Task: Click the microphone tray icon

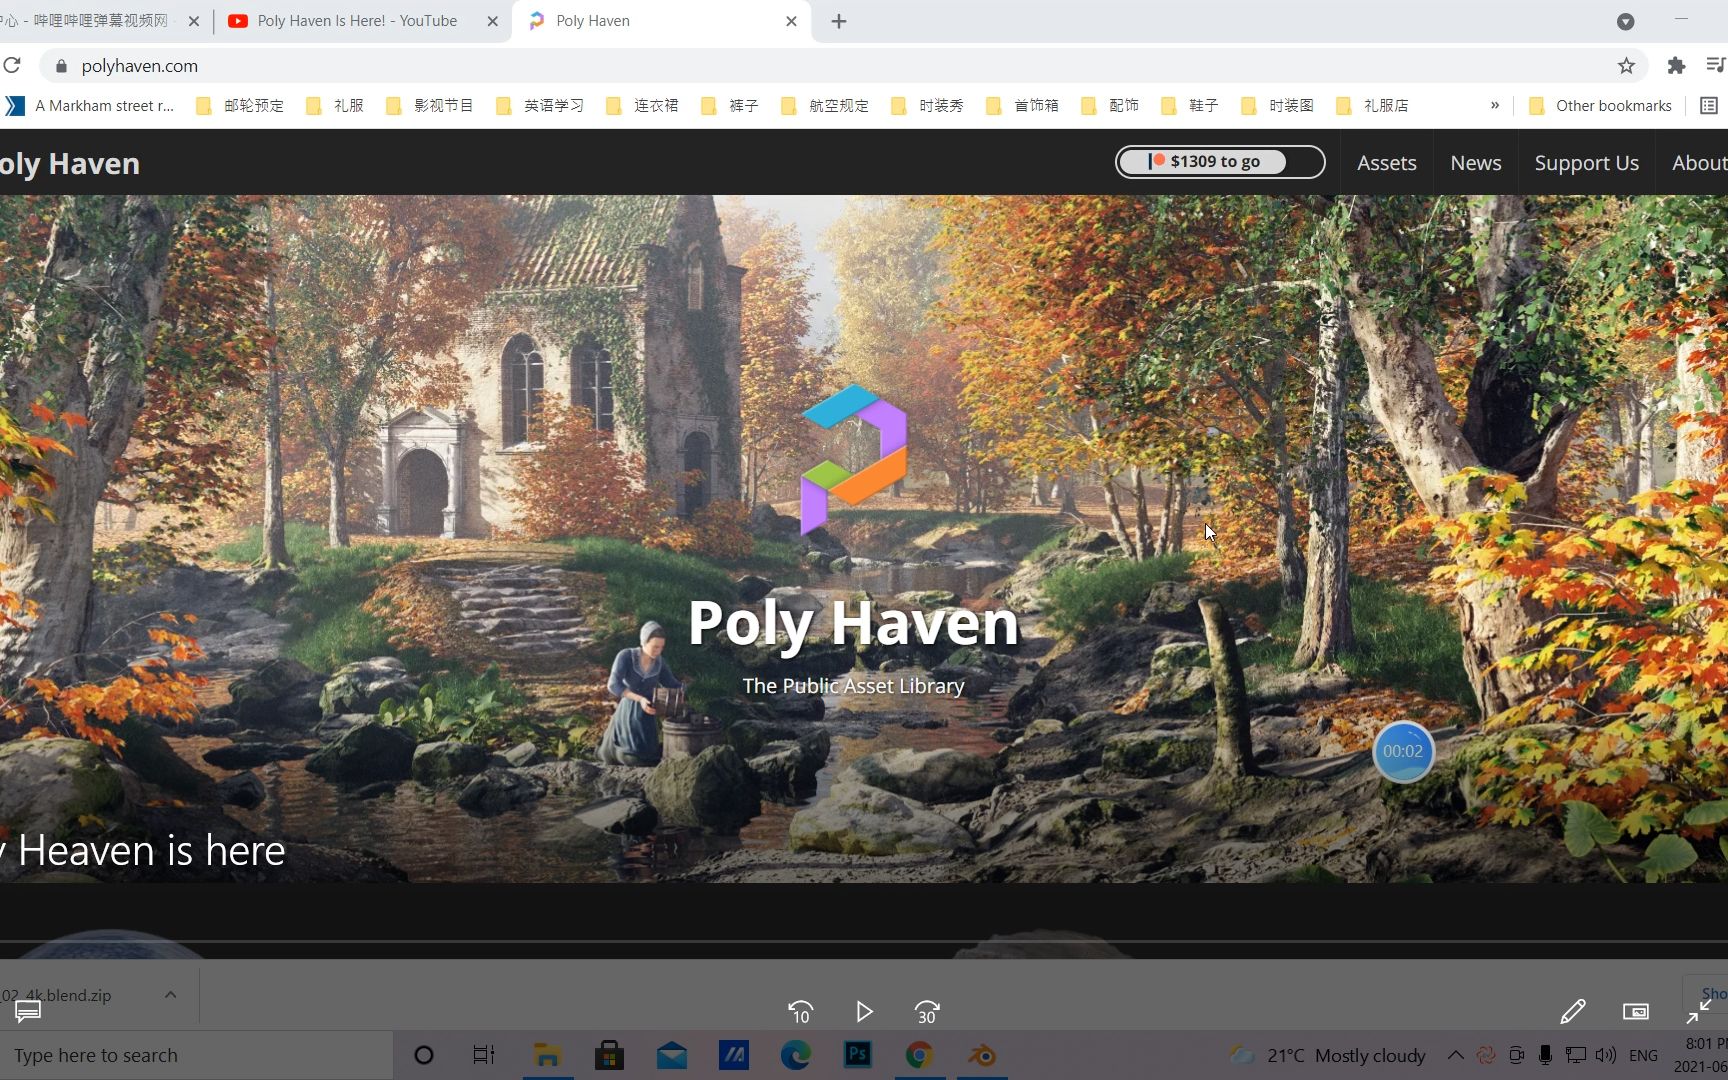Action: pos(1546,1055)
